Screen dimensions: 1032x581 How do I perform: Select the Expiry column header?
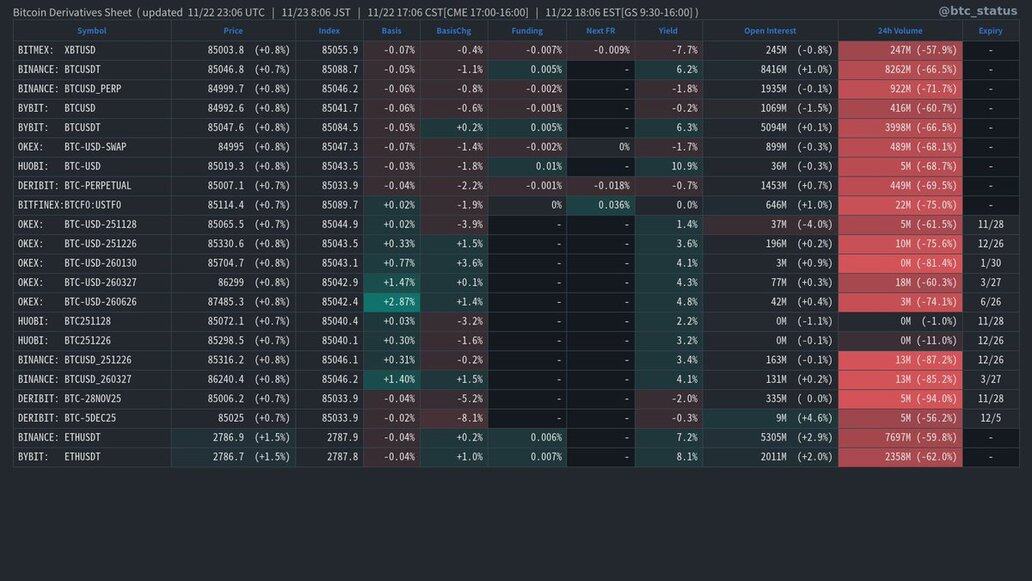pyautogui.click(x=990, y=31)
